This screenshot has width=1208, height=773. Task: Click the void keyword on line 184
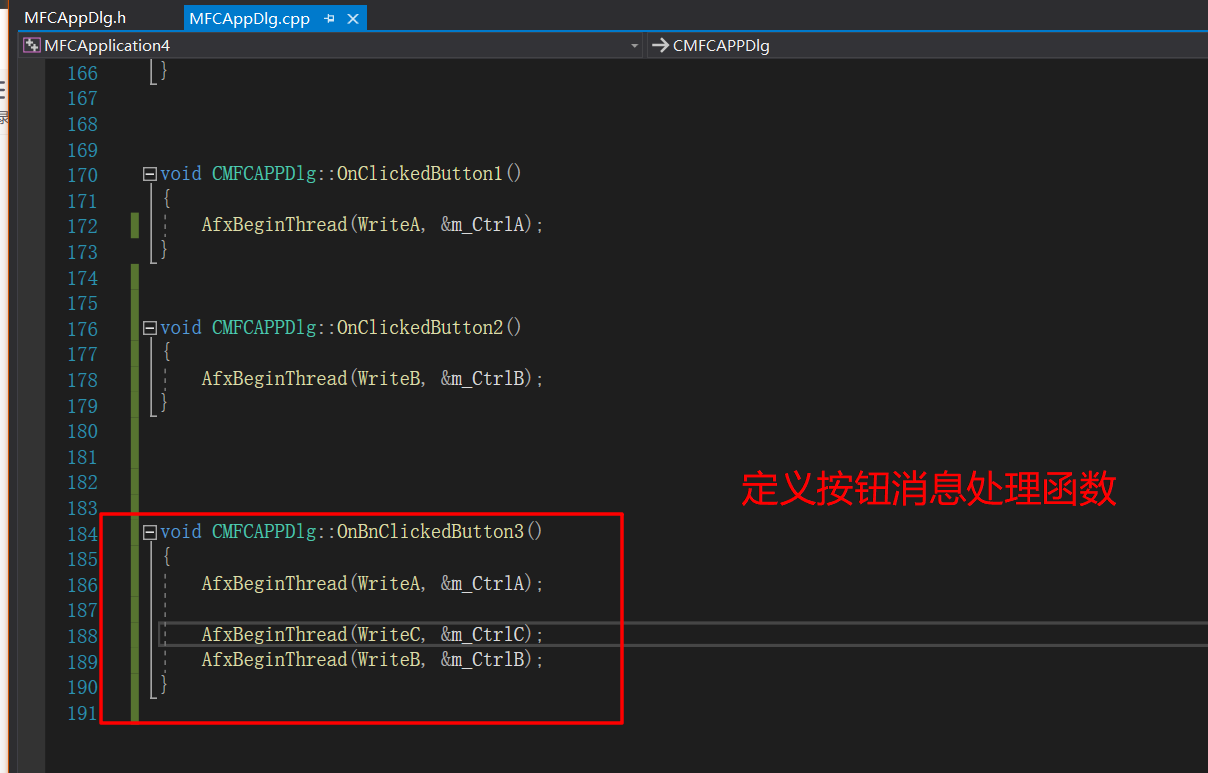(x=181, y=532)
